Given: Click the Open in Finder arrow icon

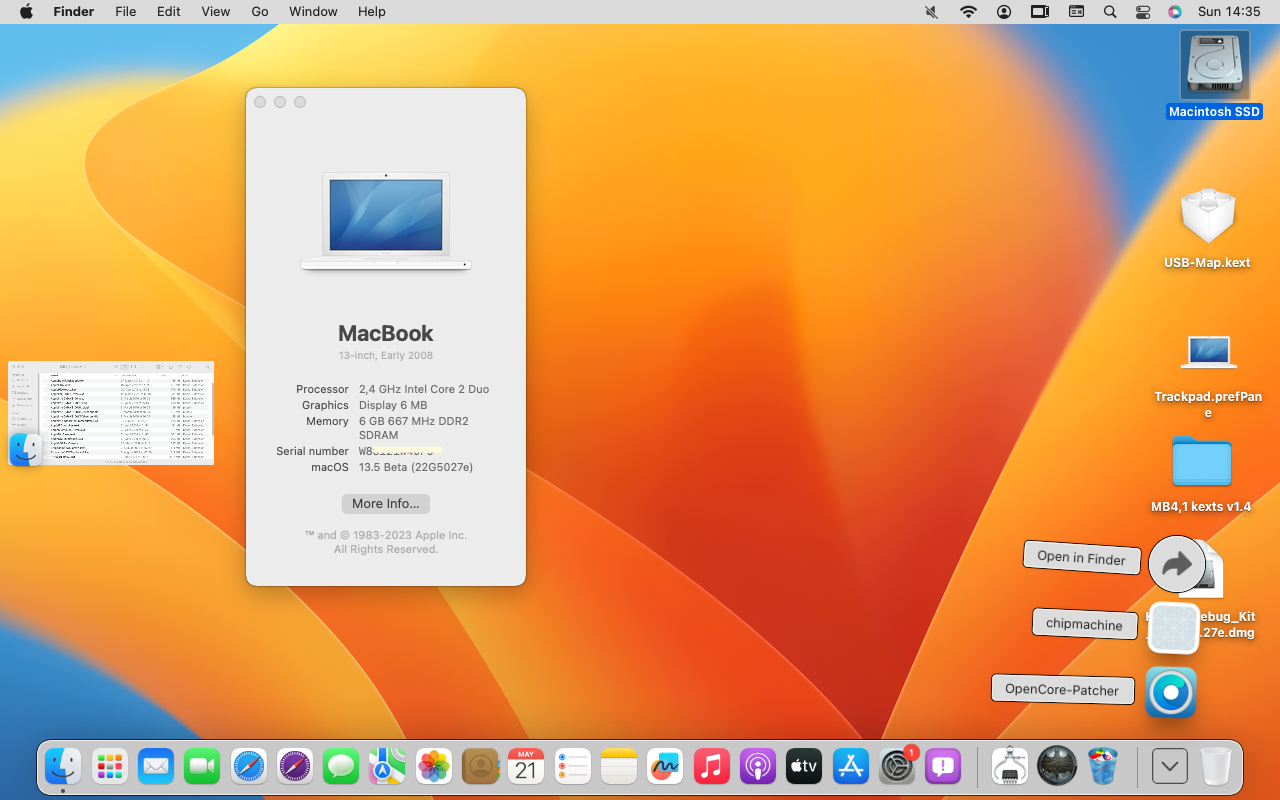Looking at the screenshot, I should pos(1177,564).
